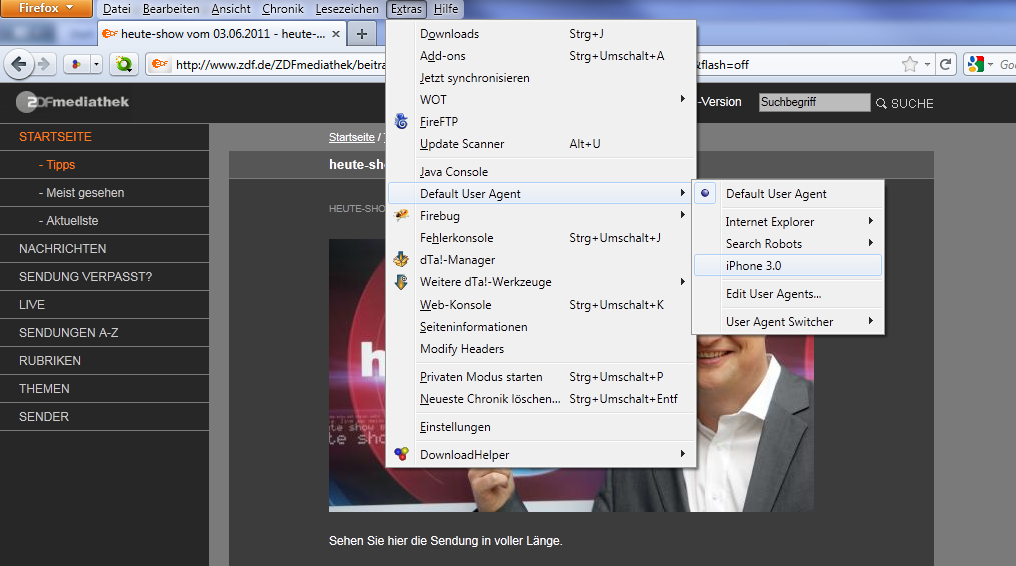Expand the Firebug submenu
Image resolution: width=1016 pixels, height=566 pixels.
541,216
